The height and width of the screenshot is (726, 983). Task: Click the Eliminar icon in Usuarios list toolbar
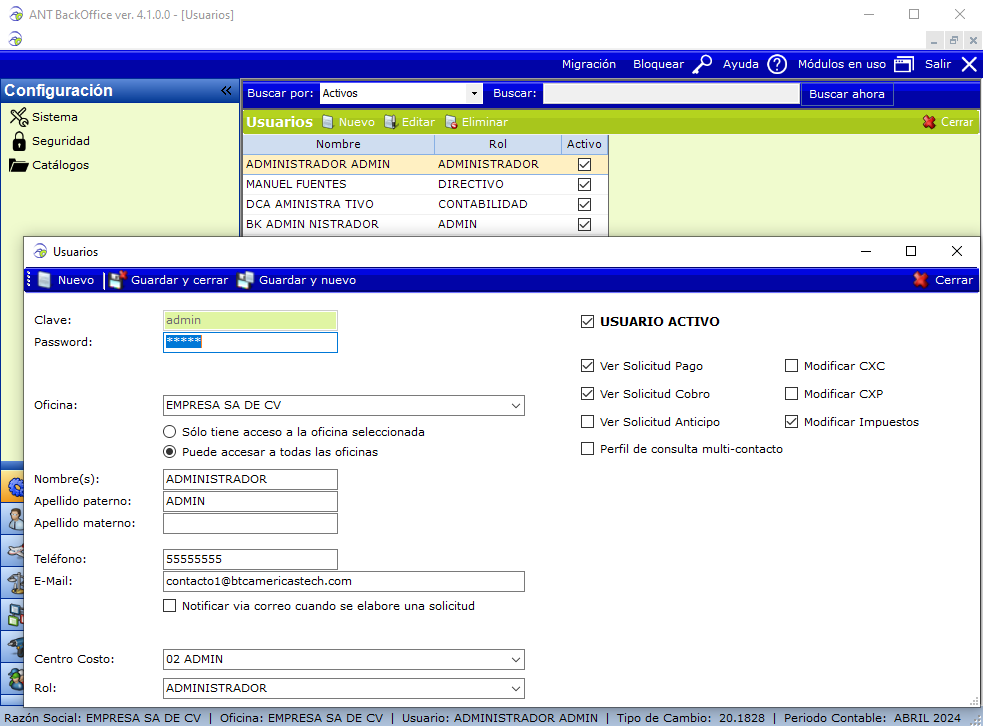click(x=451, y=122)
